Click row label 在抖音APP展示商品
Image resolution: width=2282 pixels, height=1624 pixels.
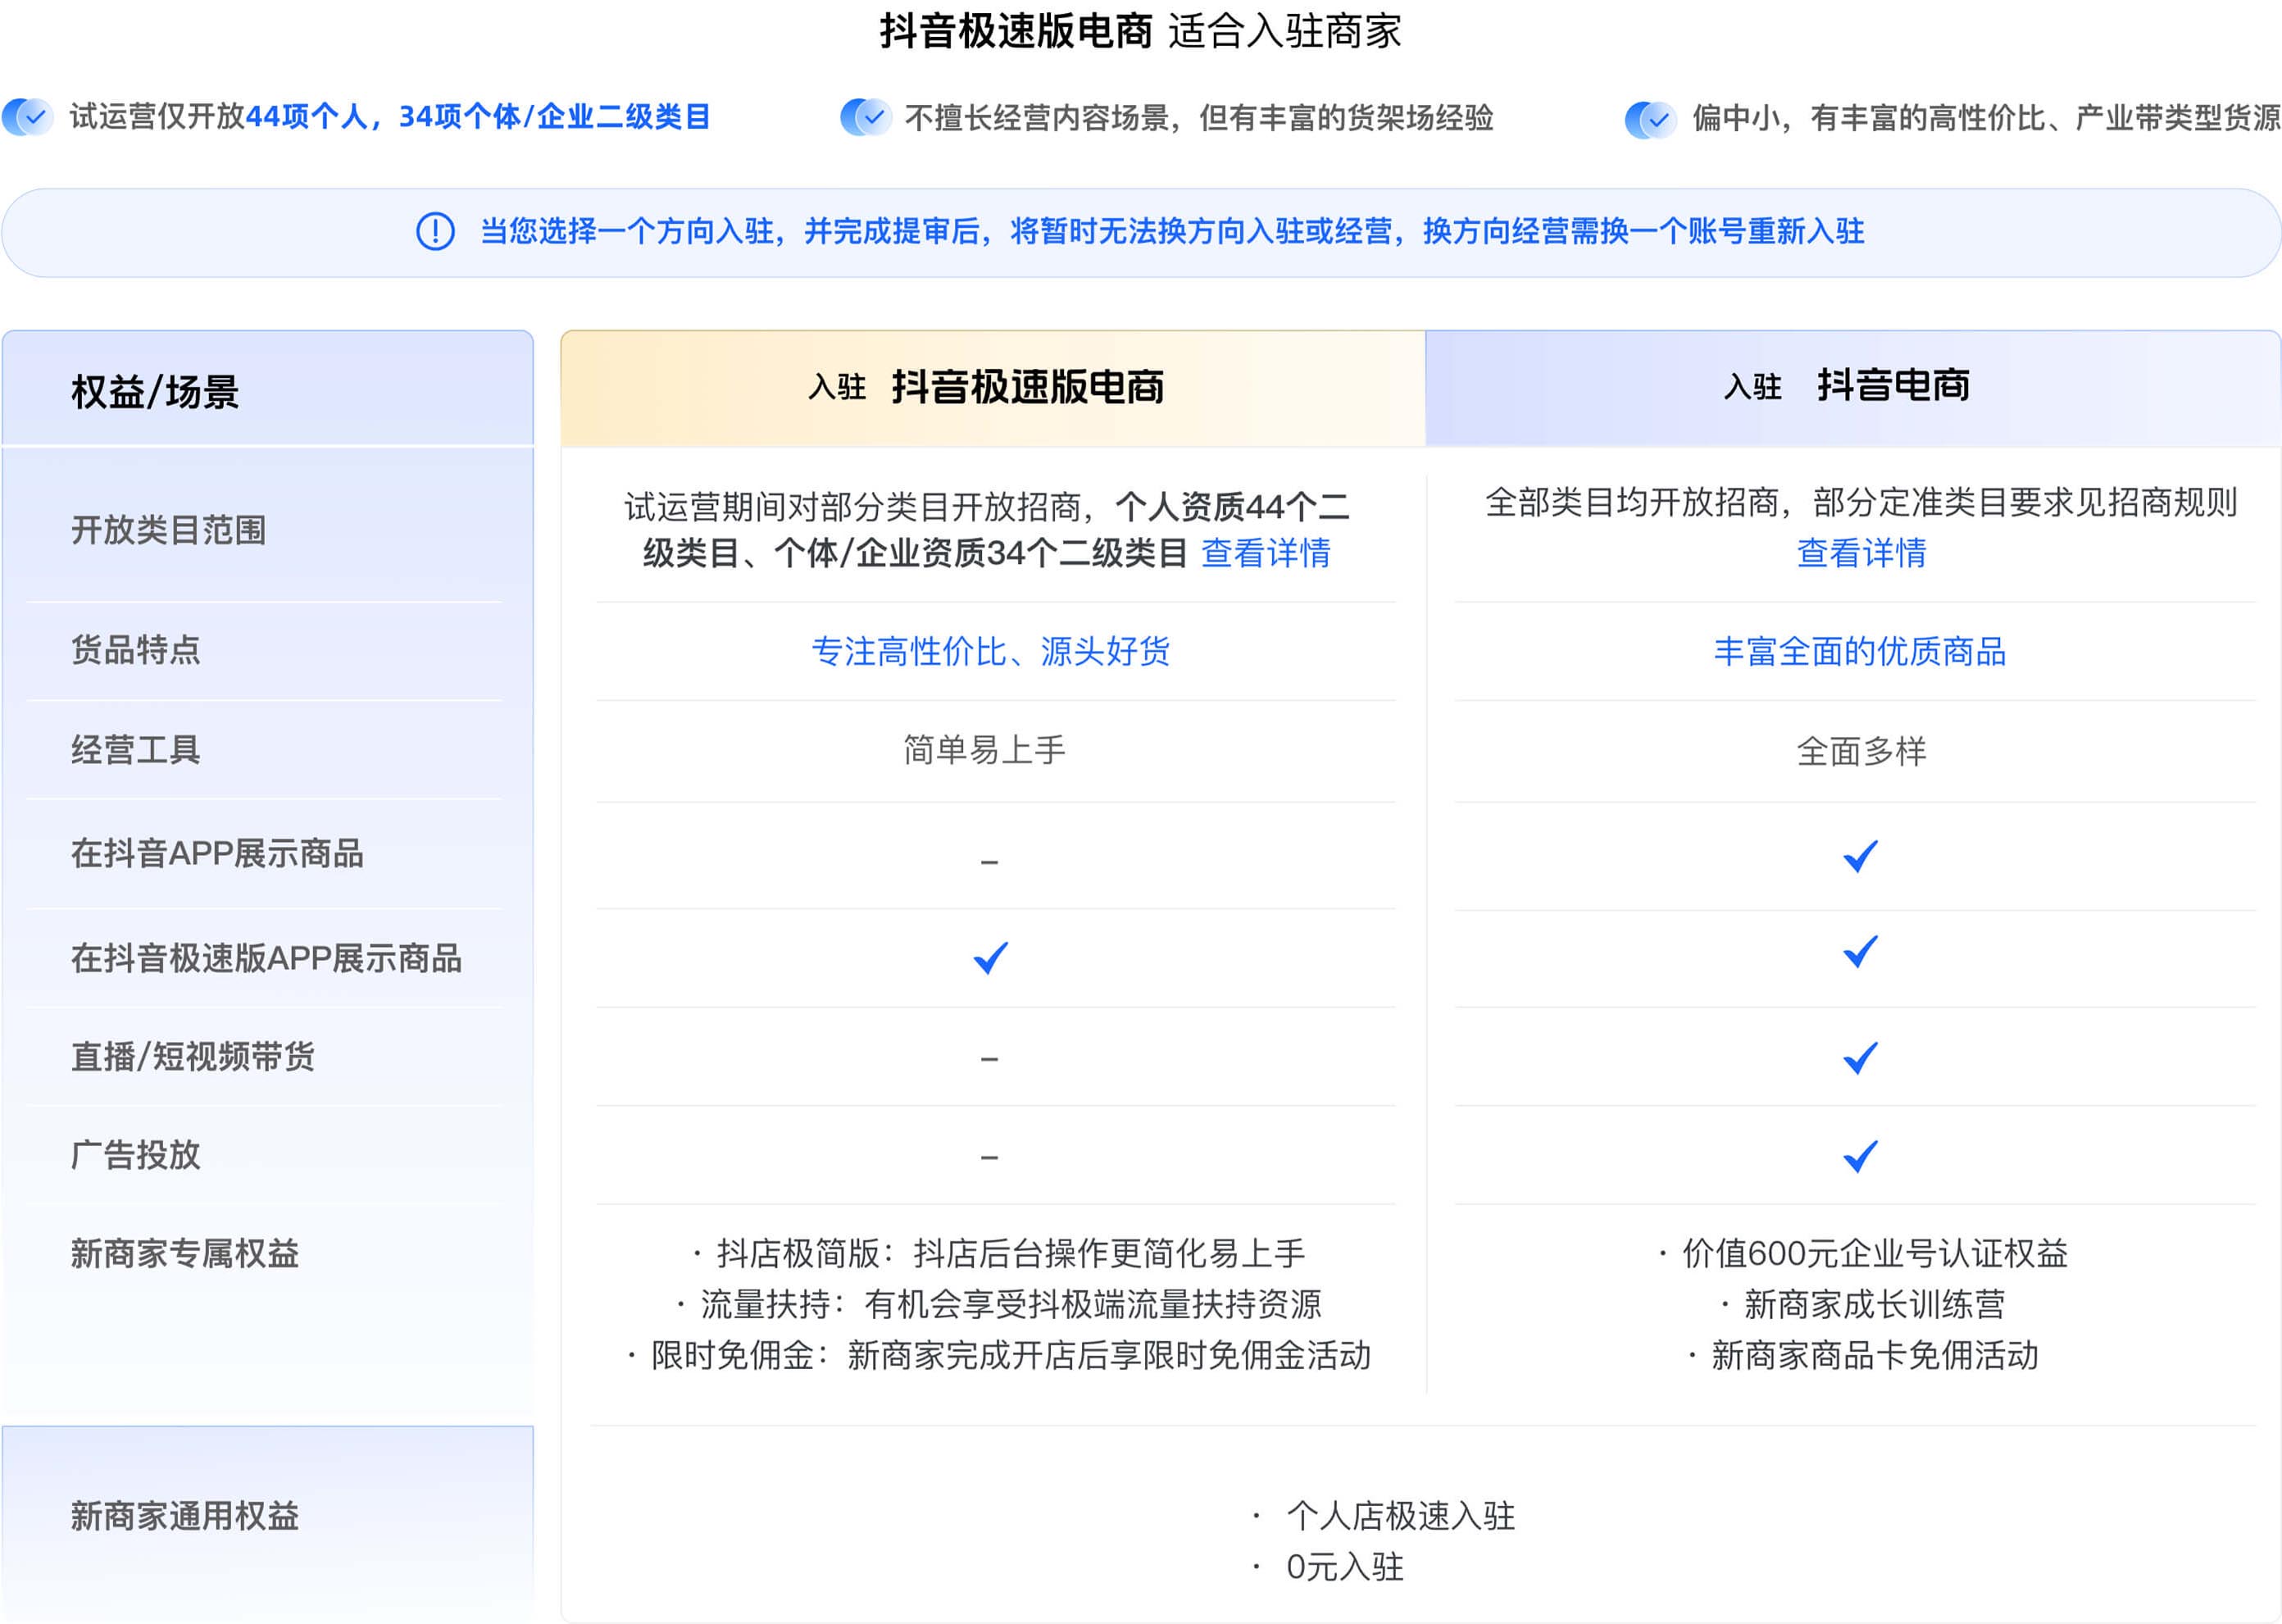[x=217, y=854]
